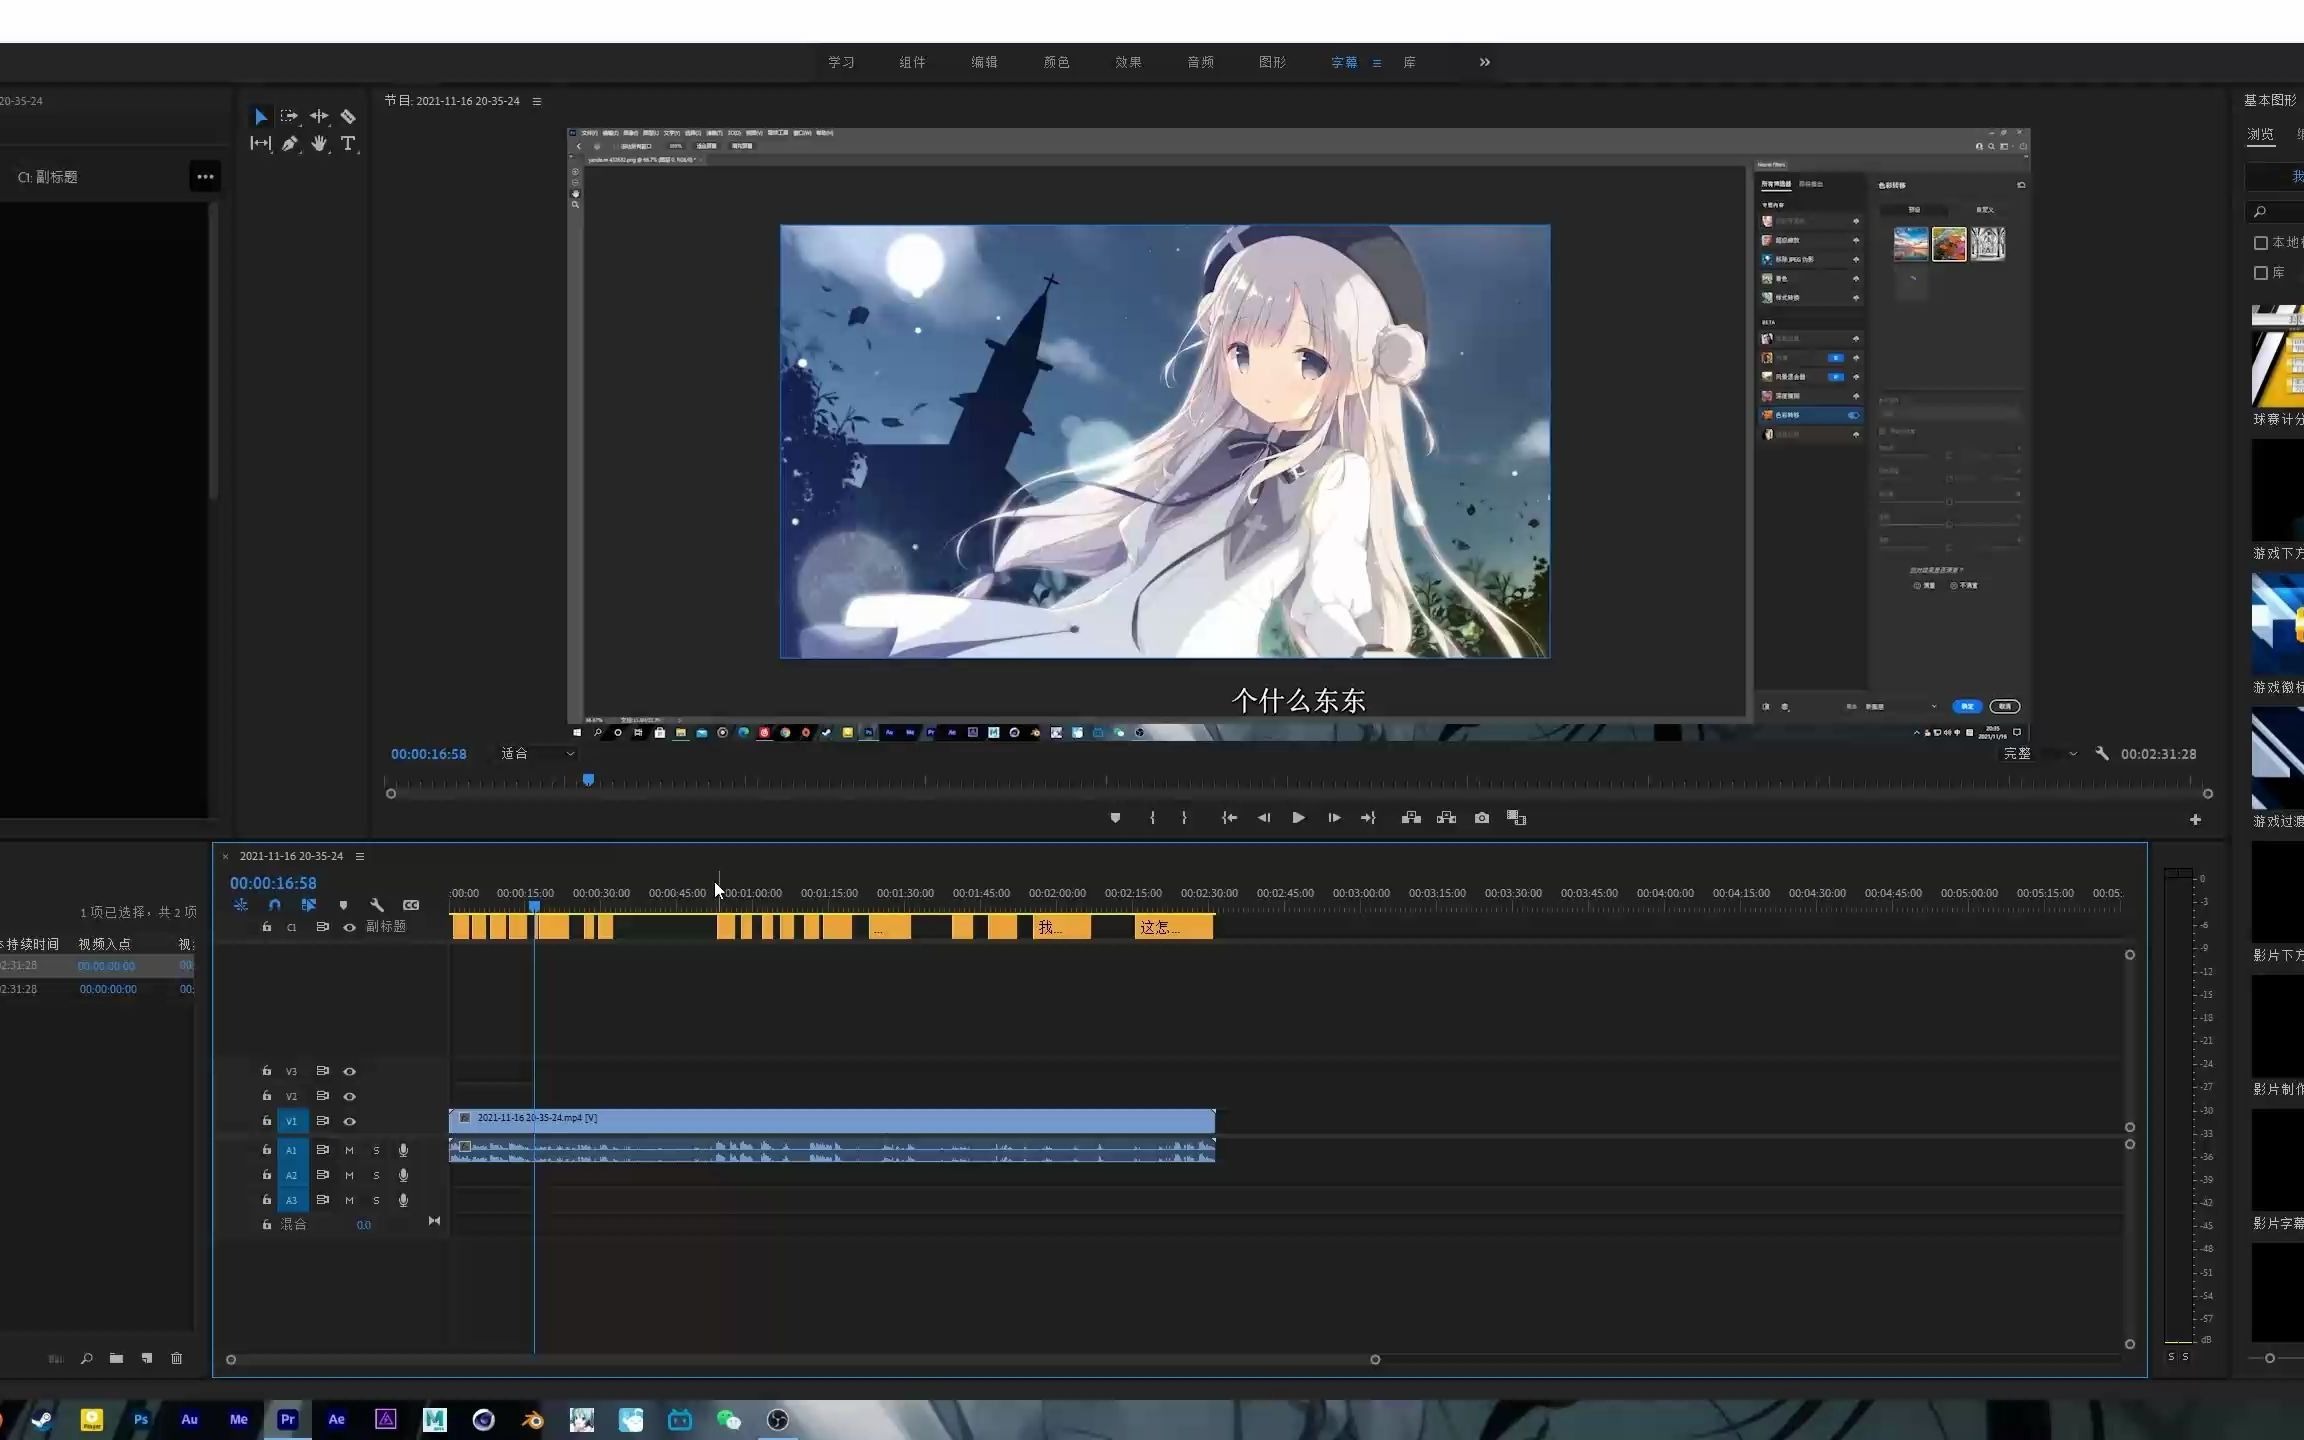Switch to the 效果 workspace tab
The height and width of the screenshot is (1440, 2304).
[x=1128, y=62]
